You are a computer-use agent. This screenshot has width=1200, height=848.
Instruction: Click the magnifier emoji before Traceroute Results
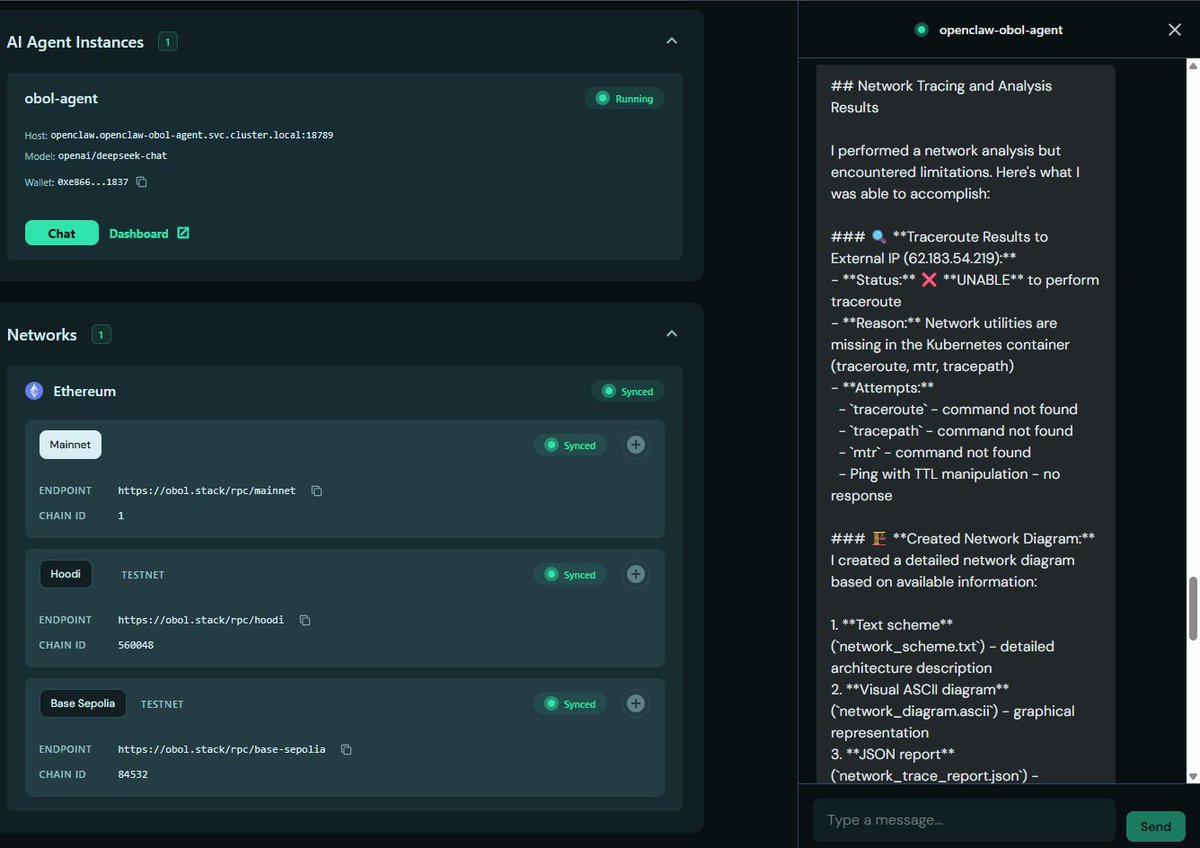point(879,237)
